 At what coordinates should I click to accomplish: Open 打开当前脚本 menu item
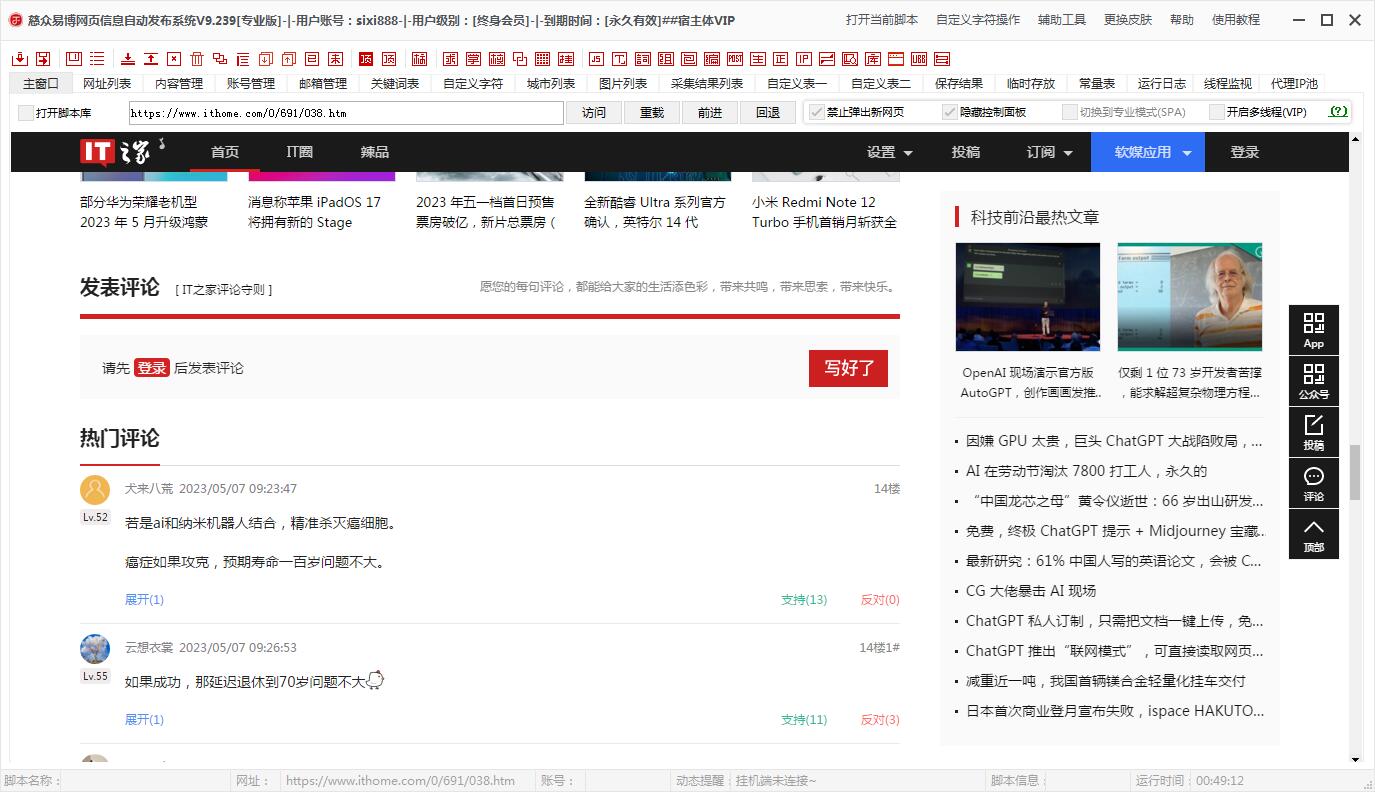882,19
